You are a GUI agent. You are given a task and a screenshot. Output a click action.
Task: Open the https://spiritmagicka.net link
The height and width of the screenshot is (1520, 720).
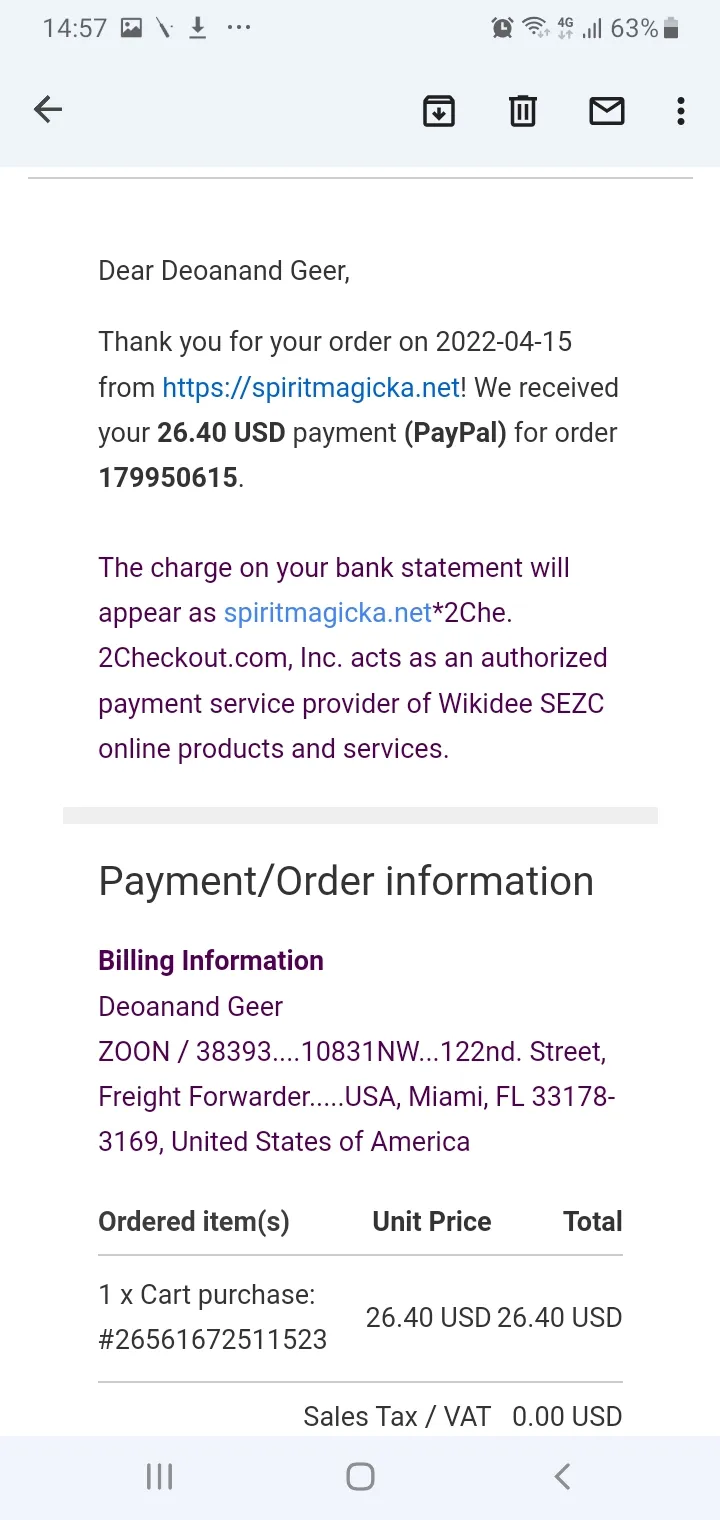click(311, 387)
